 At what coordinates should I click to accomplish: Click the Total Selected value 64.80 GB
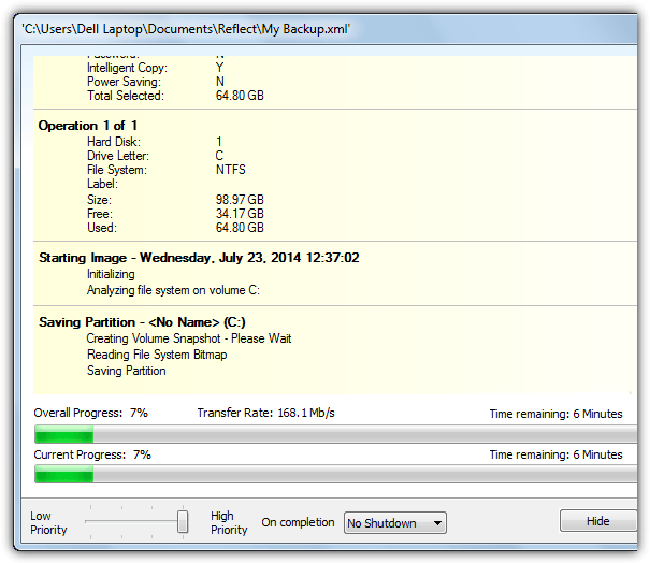click(240, 96)
